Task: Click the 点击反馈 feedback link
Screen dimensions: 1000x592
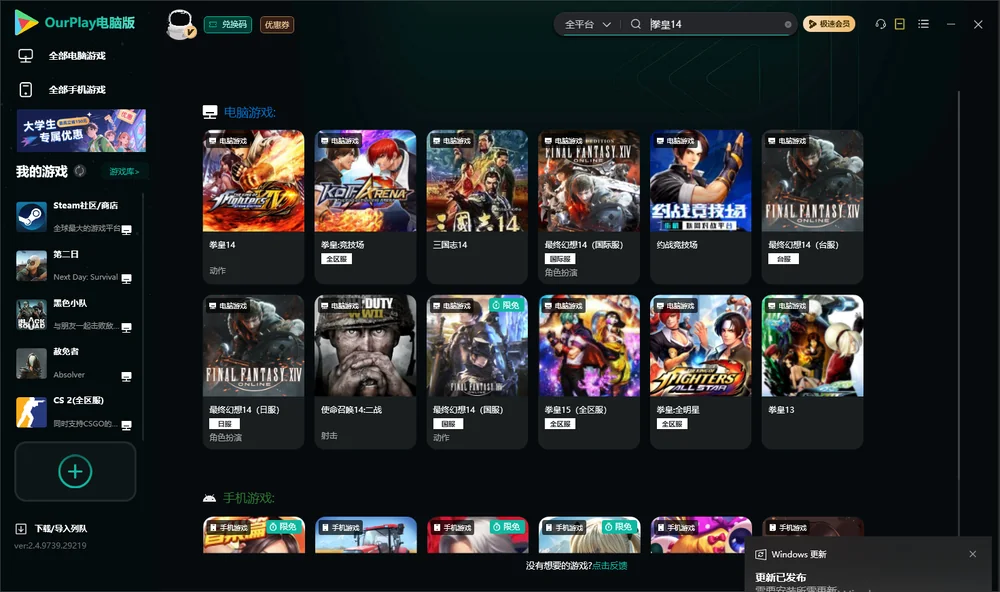Action: point(610,565)
